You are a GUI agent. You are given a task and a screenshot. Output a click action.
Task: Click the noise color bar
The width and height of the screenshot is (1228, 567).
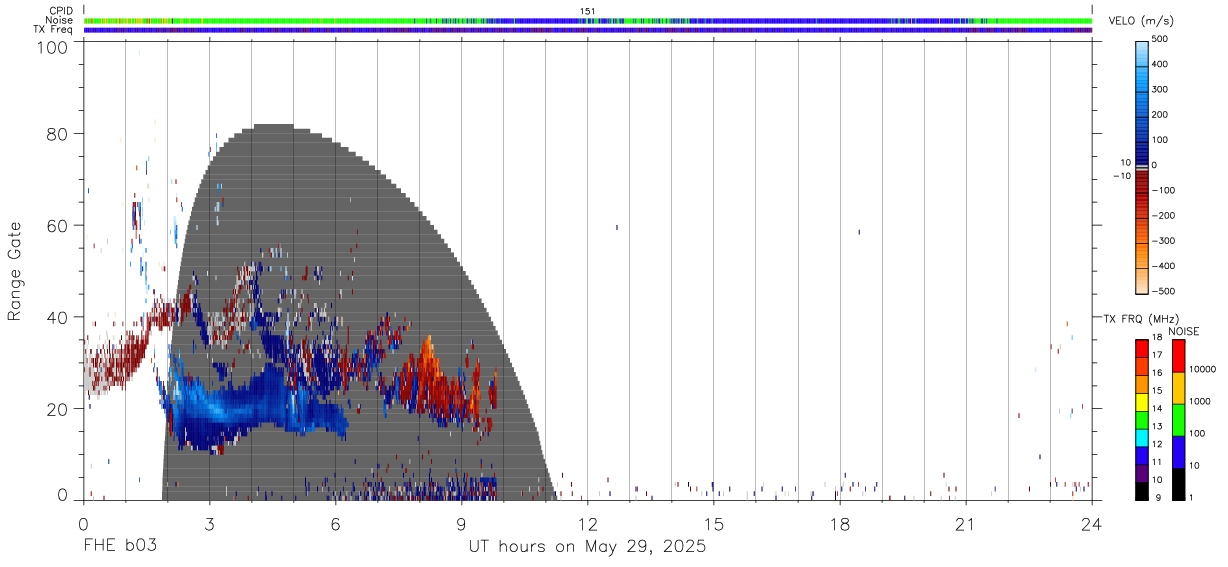coord(1178,420)
